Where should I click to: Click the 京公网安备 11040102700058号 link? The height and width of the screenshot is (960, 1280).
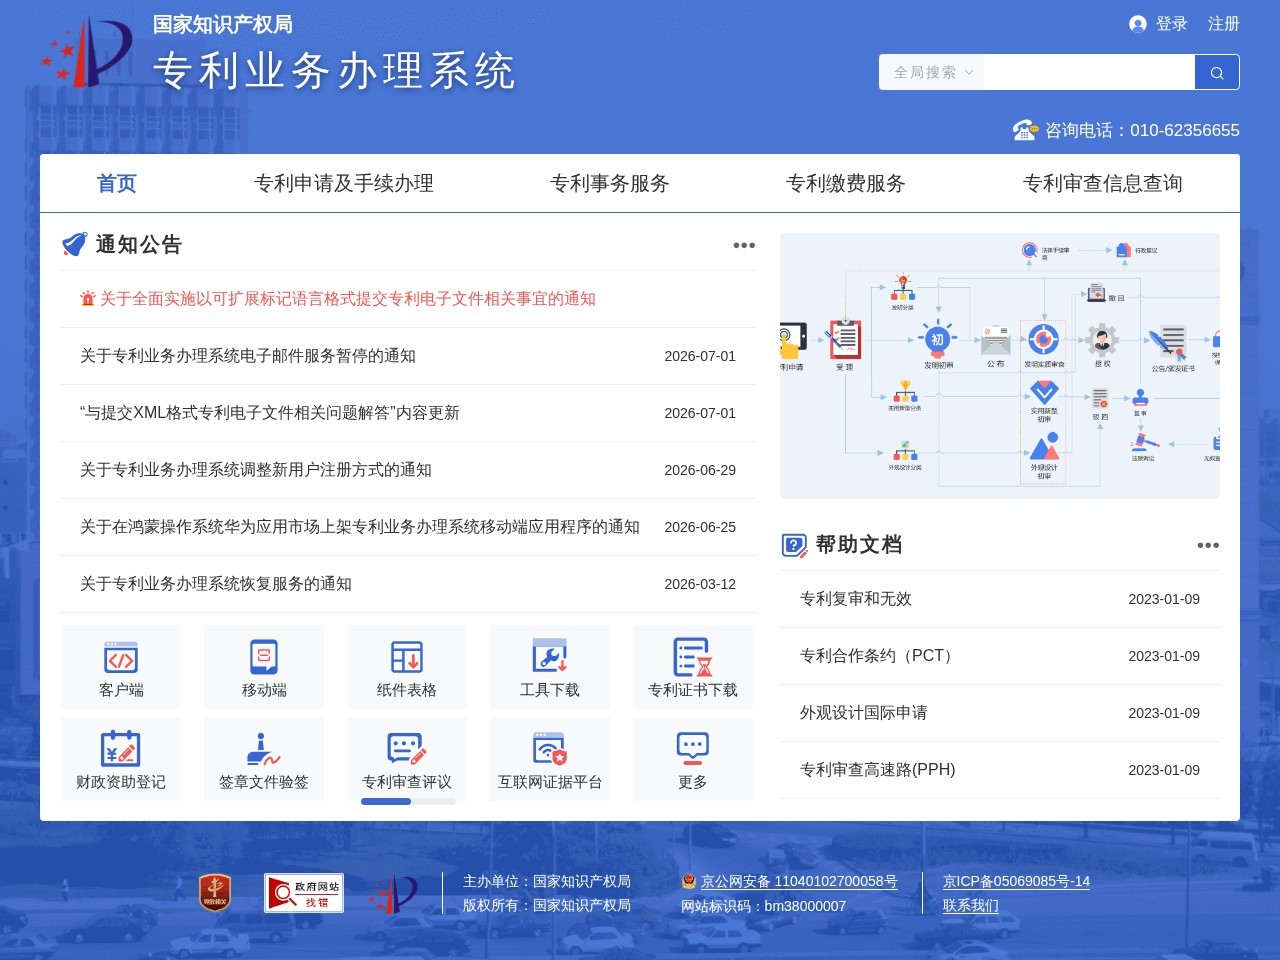[x=799, y=882]
